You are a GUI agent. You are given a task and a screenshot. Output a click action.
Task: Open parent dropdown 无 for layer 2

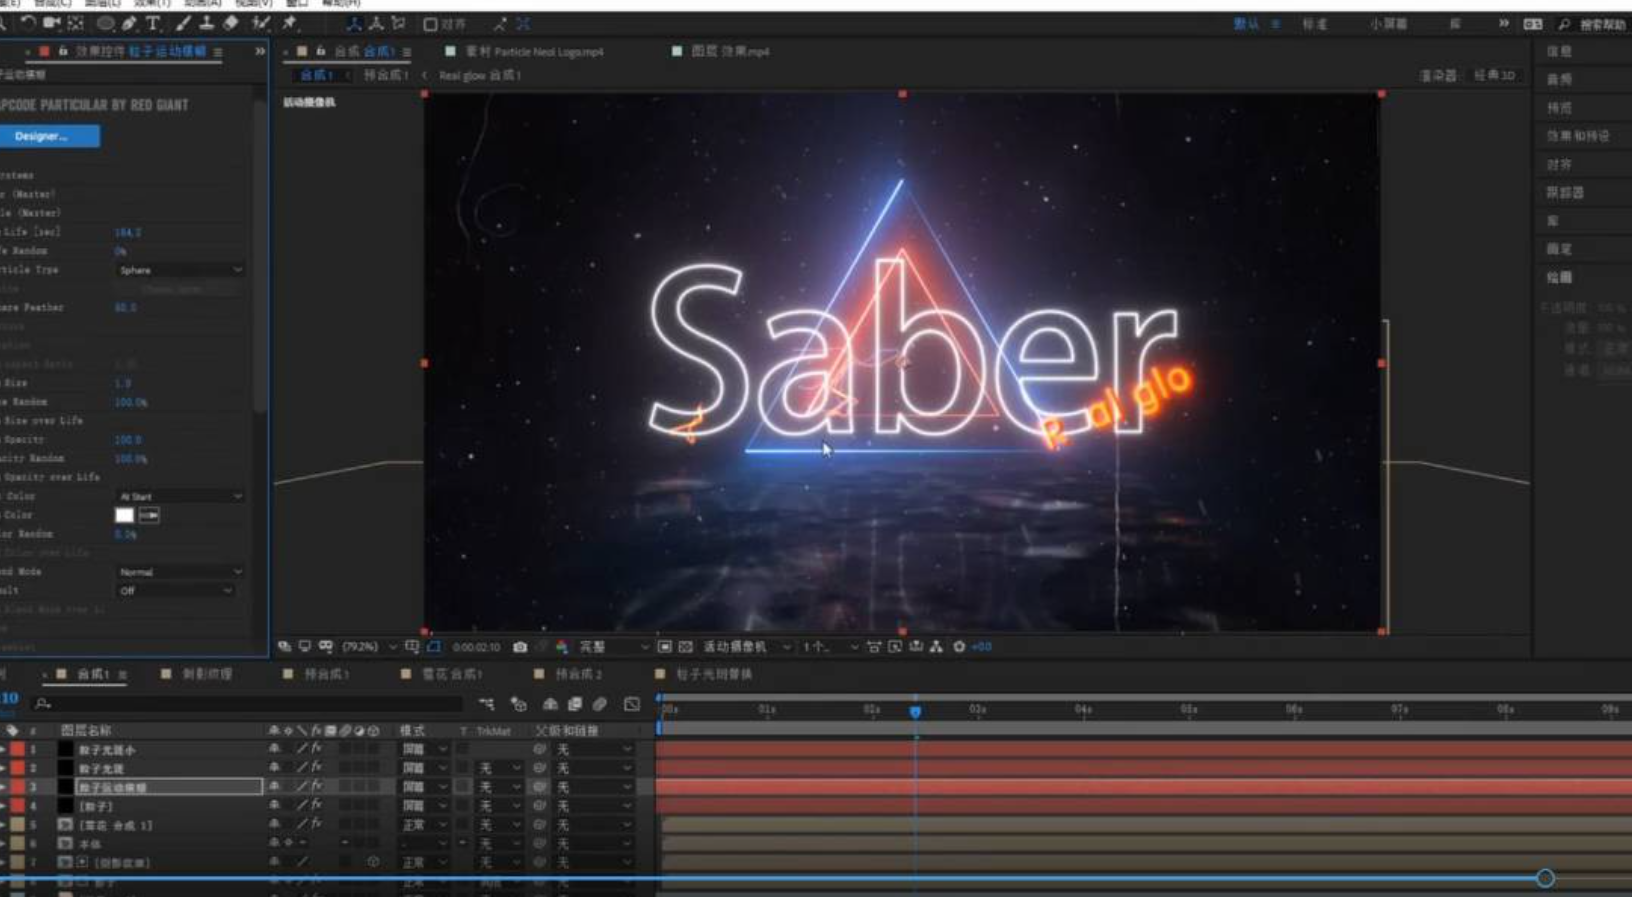595,769
